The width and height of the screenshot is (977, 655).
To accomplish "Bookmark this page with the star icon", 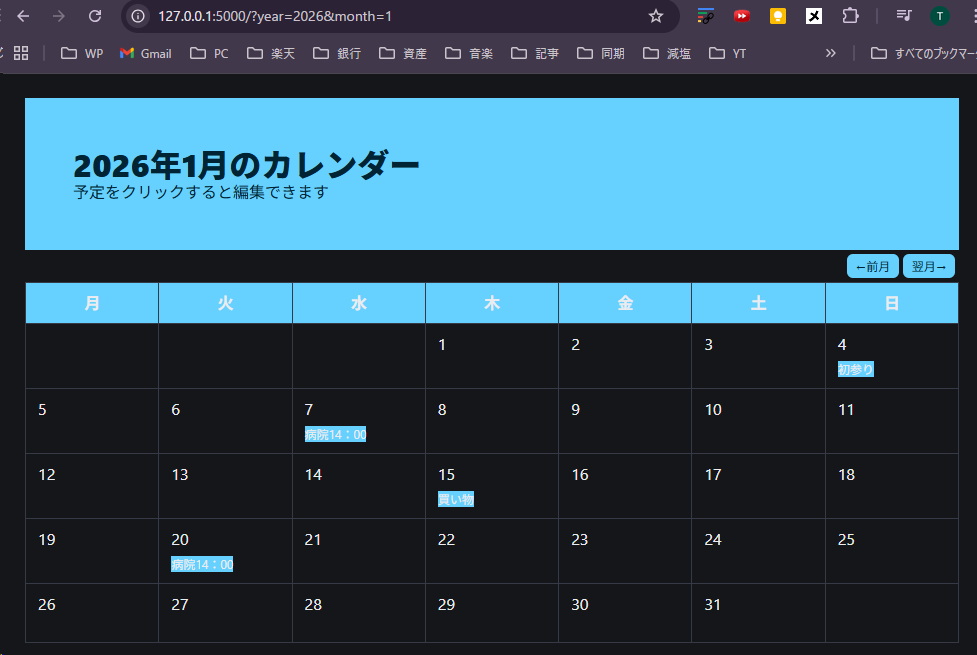I will click(656, 16).
